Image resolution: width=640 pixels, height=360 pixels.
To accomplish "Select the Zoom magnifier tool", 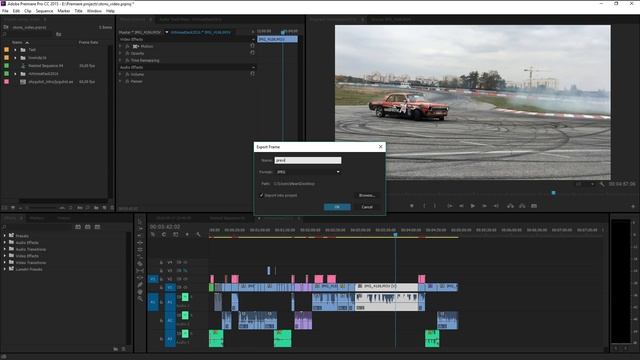I will pyautogui.click(x=140, y=299).
